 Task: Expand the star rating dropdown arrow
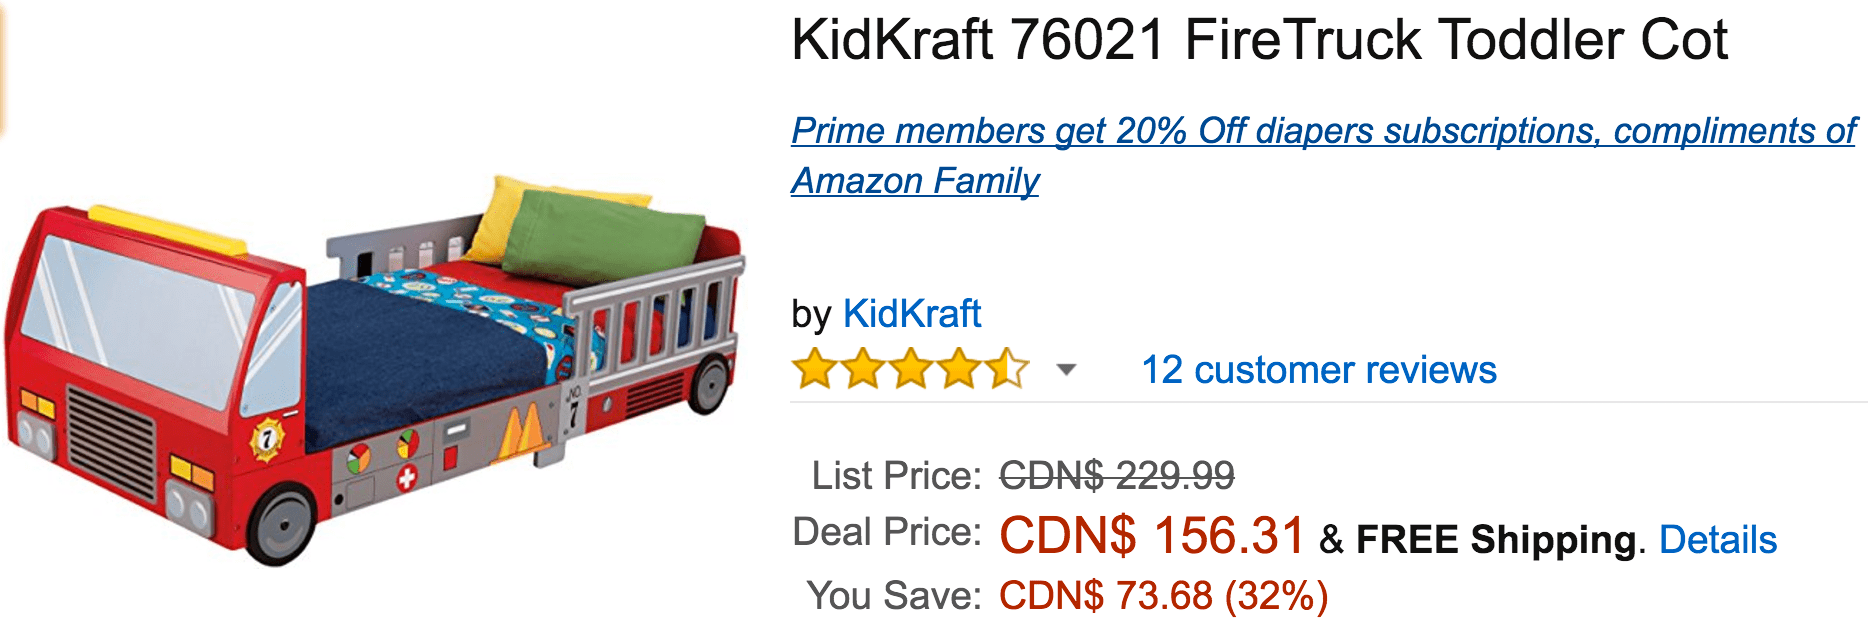pos(1066,370)
